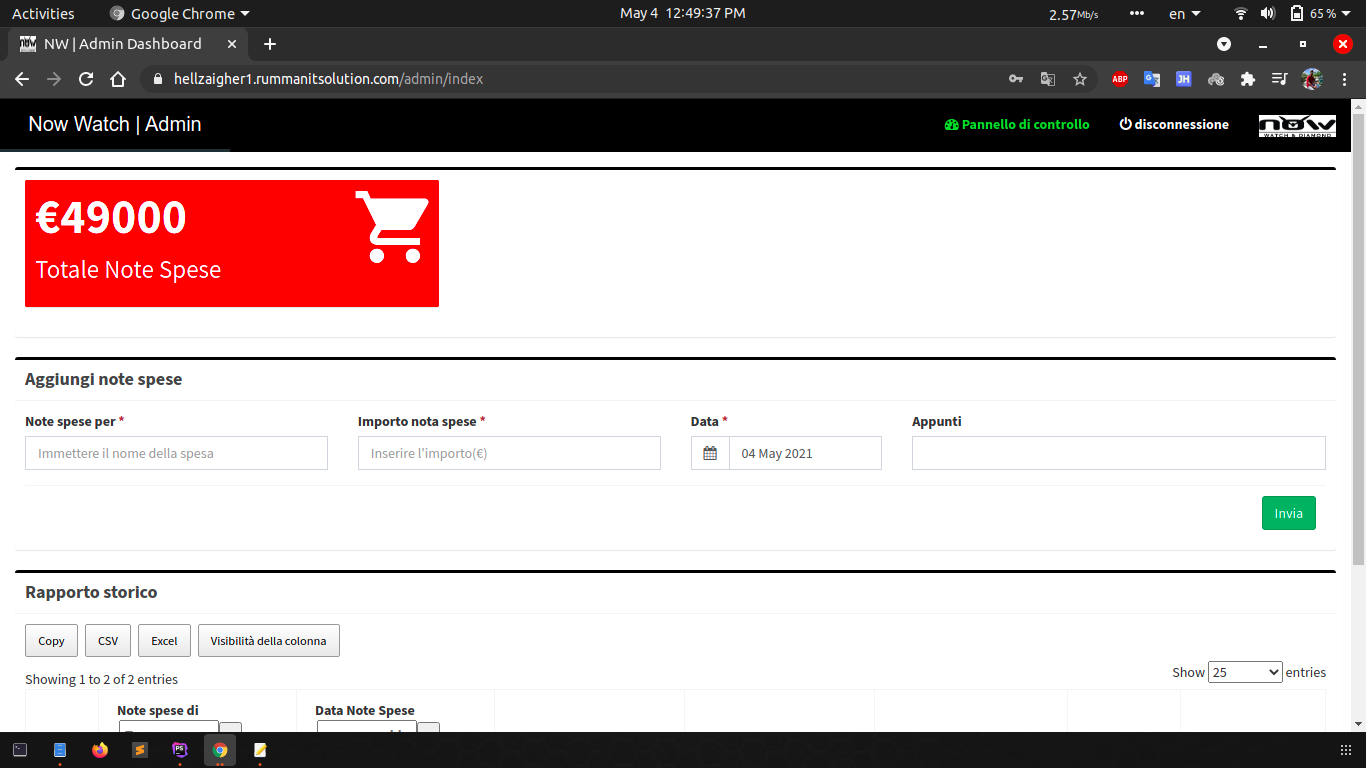Screen dimensions: 1366x768
Task: Click the calendar icon beside date field
Action: point(710,453)
